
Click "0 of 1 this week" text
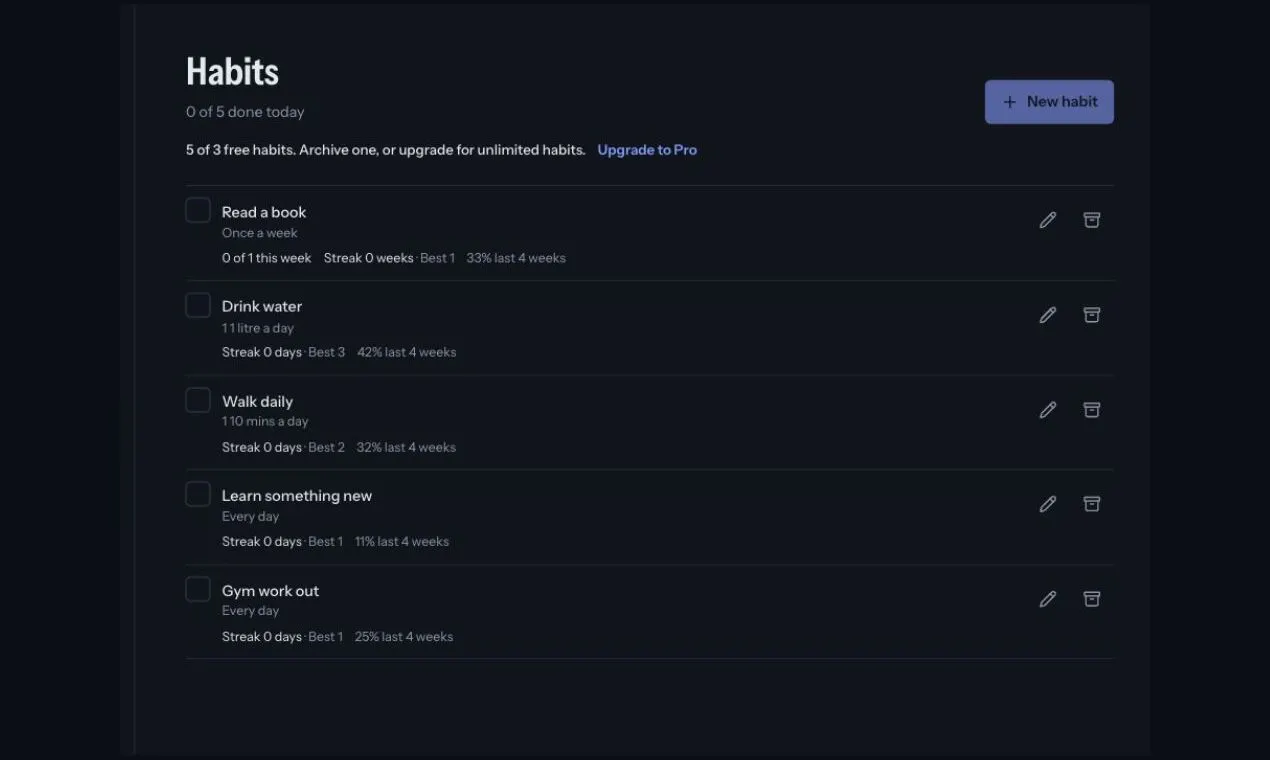267,258
